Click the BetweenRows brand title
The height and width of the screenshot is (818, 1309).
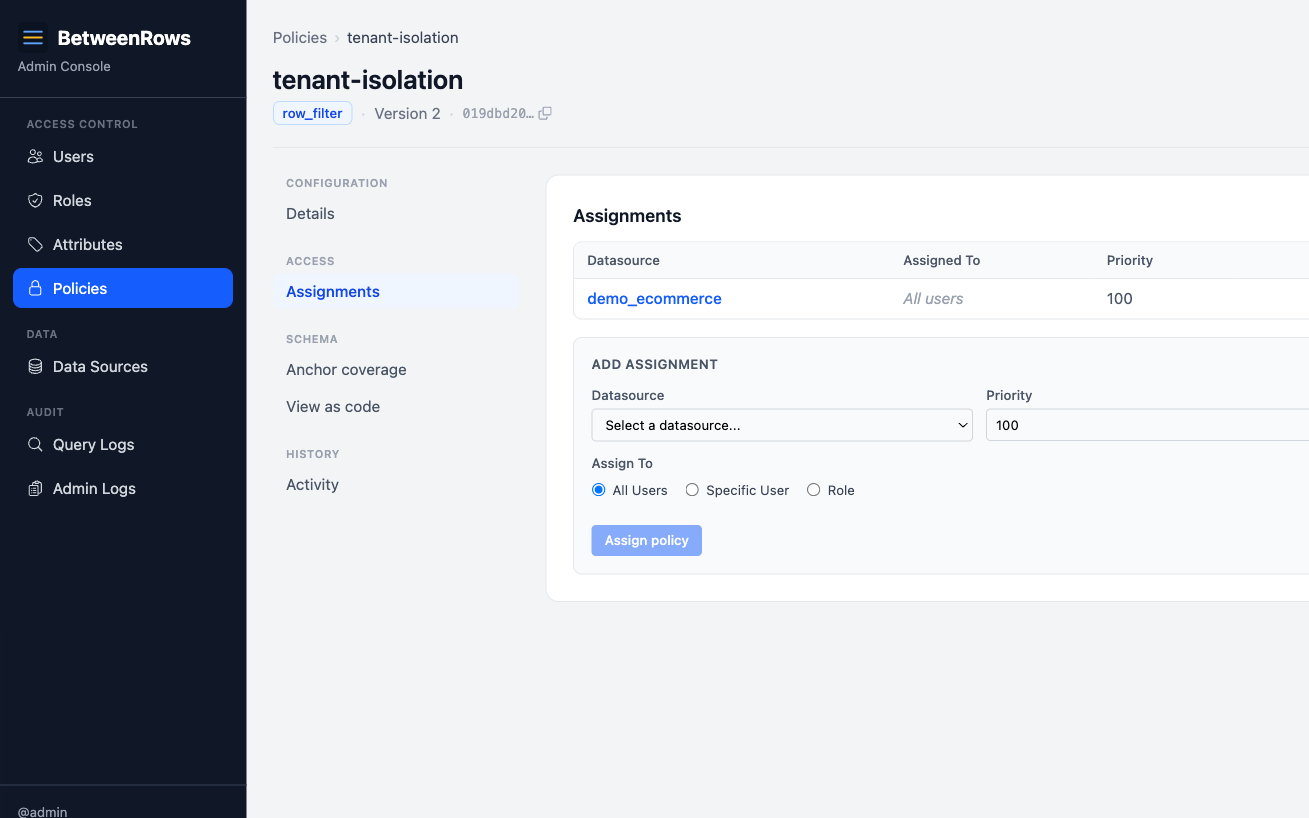point(124,38)
